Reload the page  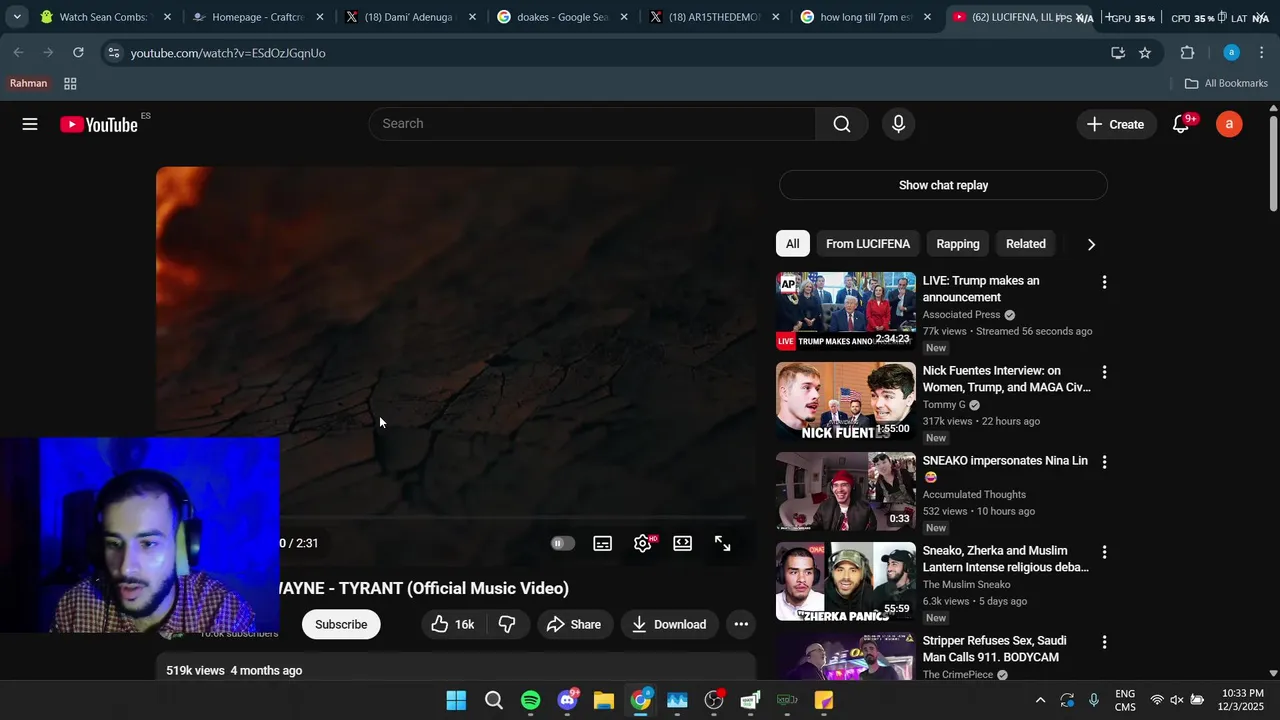pyautogui.click(x=78, y=53)
